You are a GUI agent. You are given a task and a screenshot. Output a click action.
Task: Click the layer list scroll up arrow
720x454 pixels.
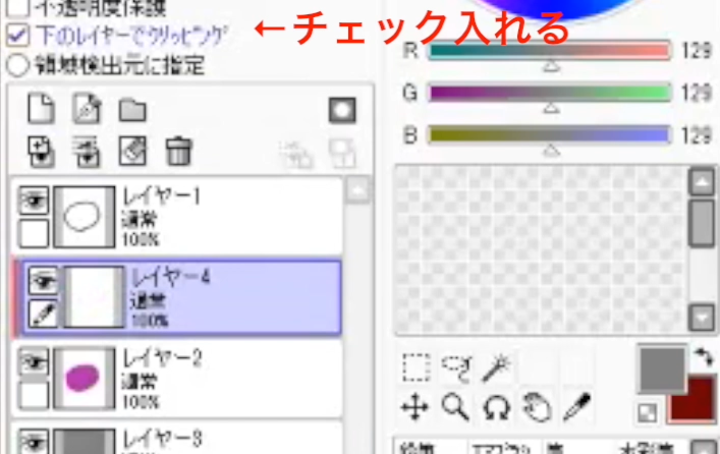click(358, 190)
